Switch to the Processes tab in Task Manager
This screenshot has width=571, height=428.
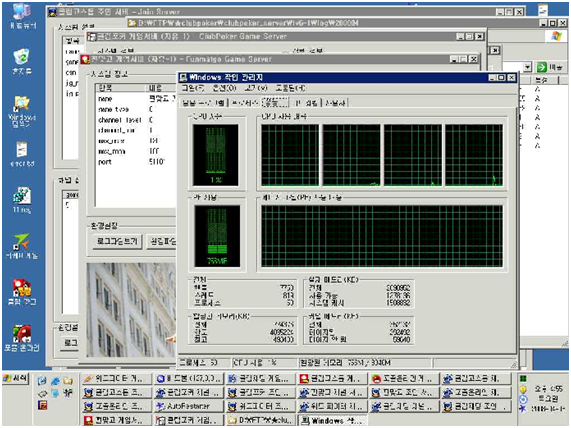tap(245, 103)
